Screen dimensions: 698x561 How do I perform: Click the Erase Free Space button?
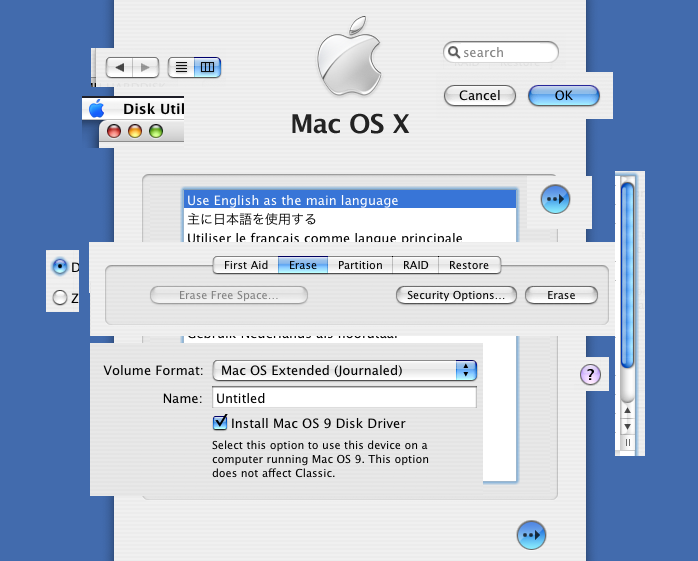[229, 295]
